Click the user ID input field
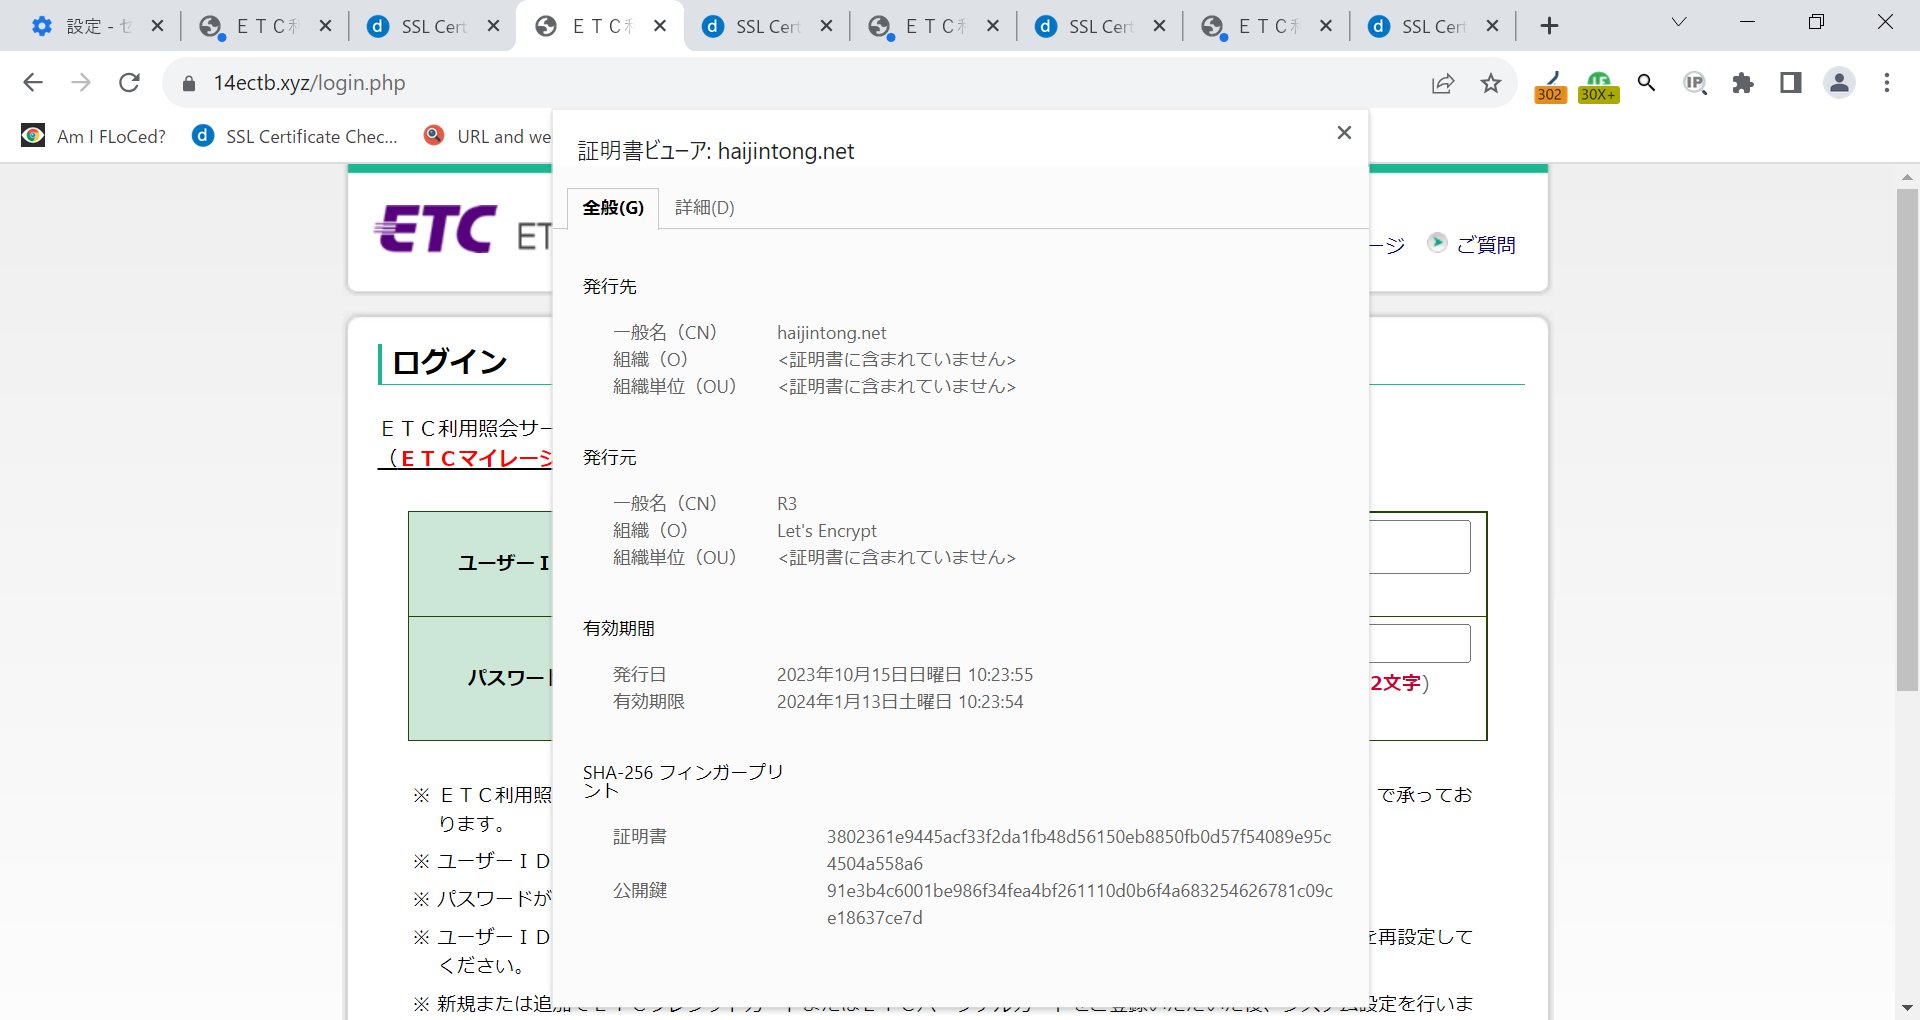This screenshot has width=1920, height=1020. point(1420,547)
